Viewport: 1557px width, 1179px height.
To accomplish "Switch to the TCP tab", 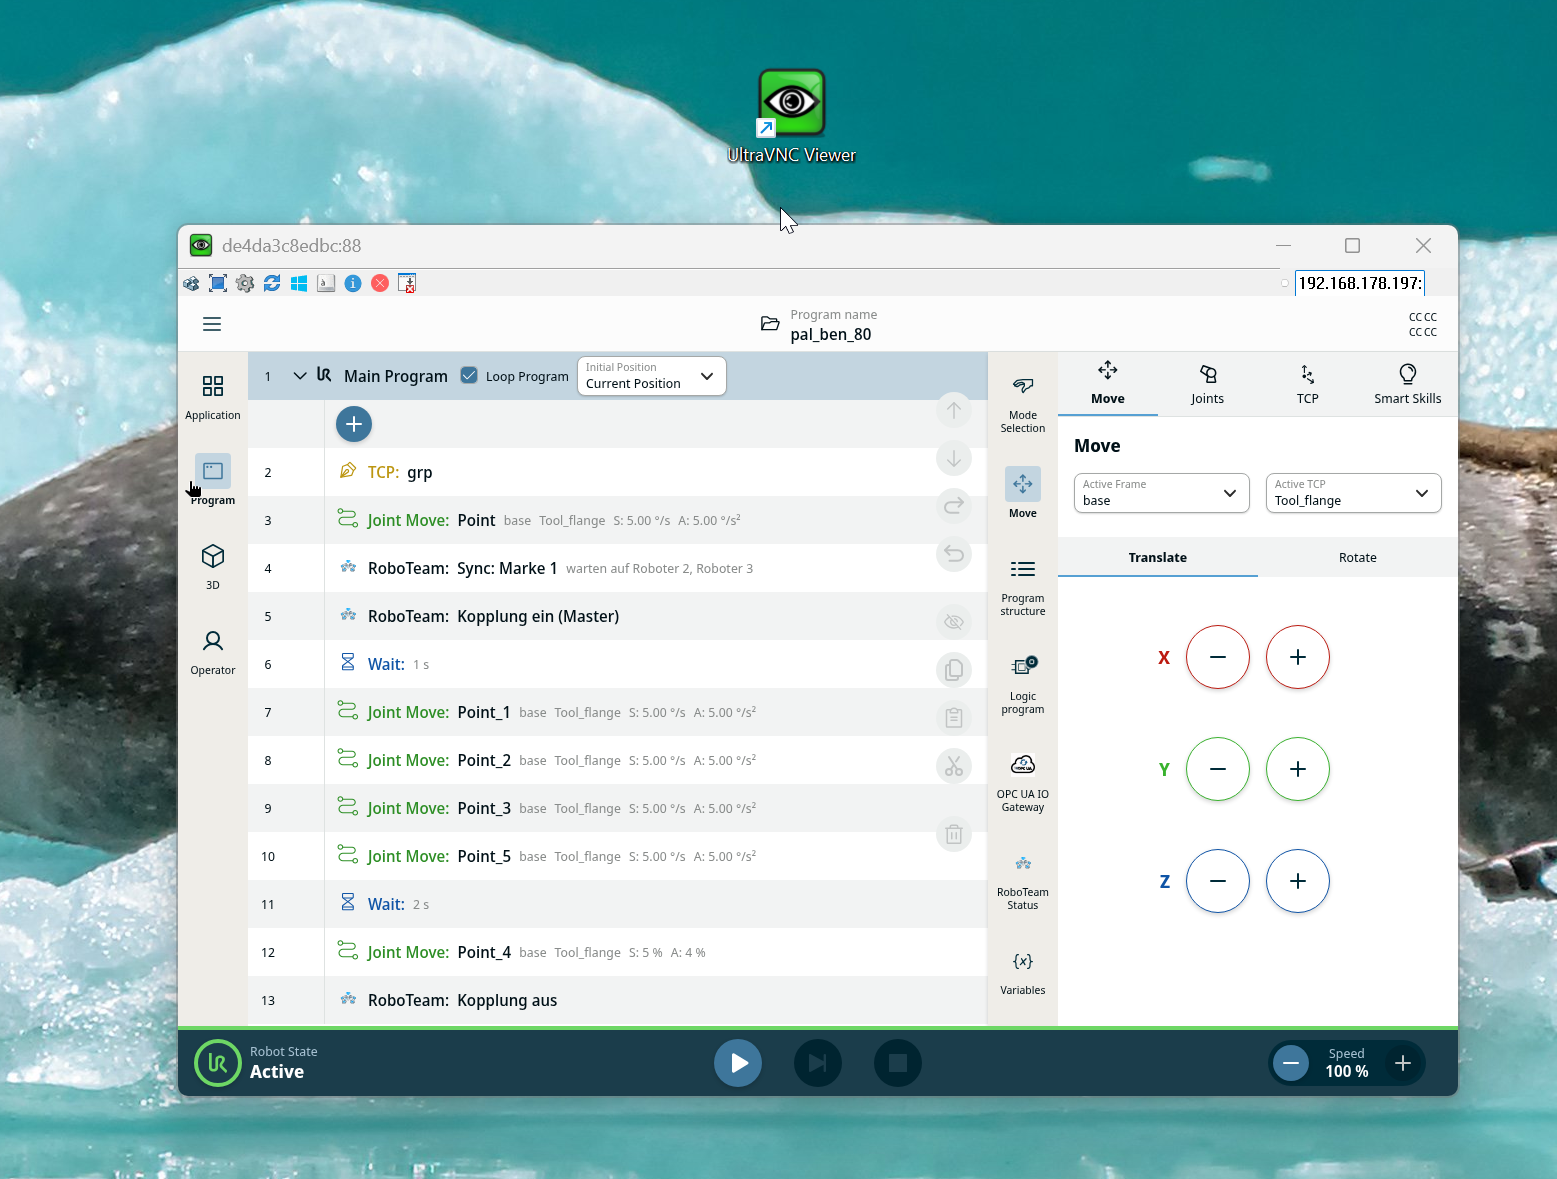I will pos(1308,384).
